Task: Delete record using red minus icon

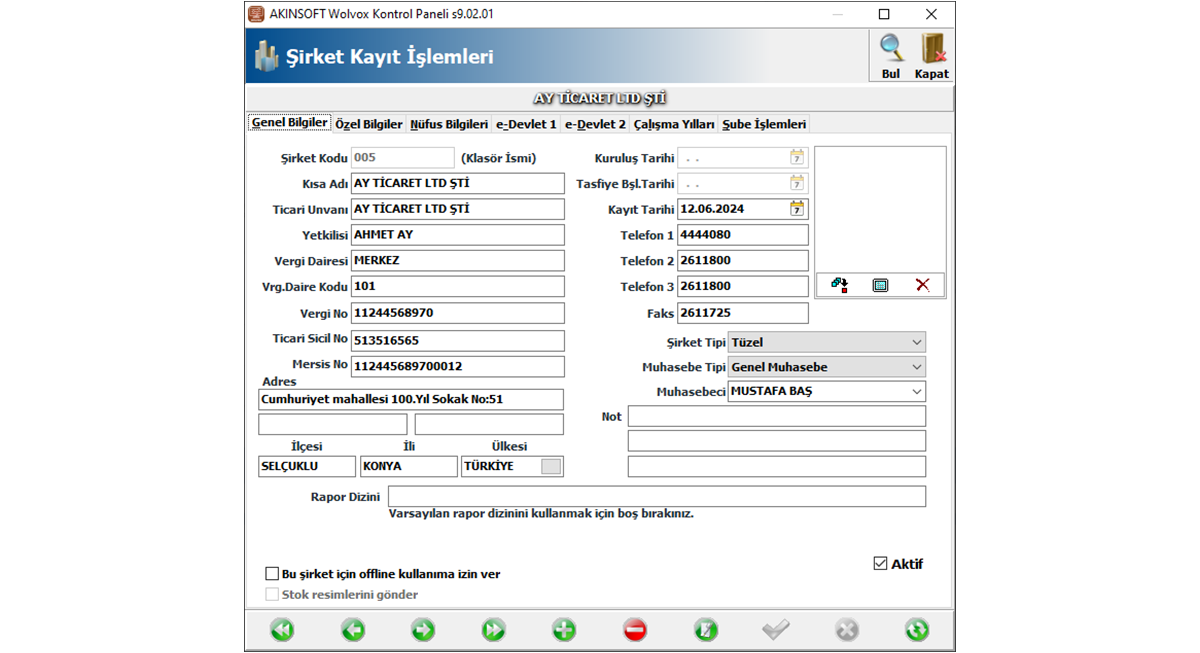Action: point(635,630)
